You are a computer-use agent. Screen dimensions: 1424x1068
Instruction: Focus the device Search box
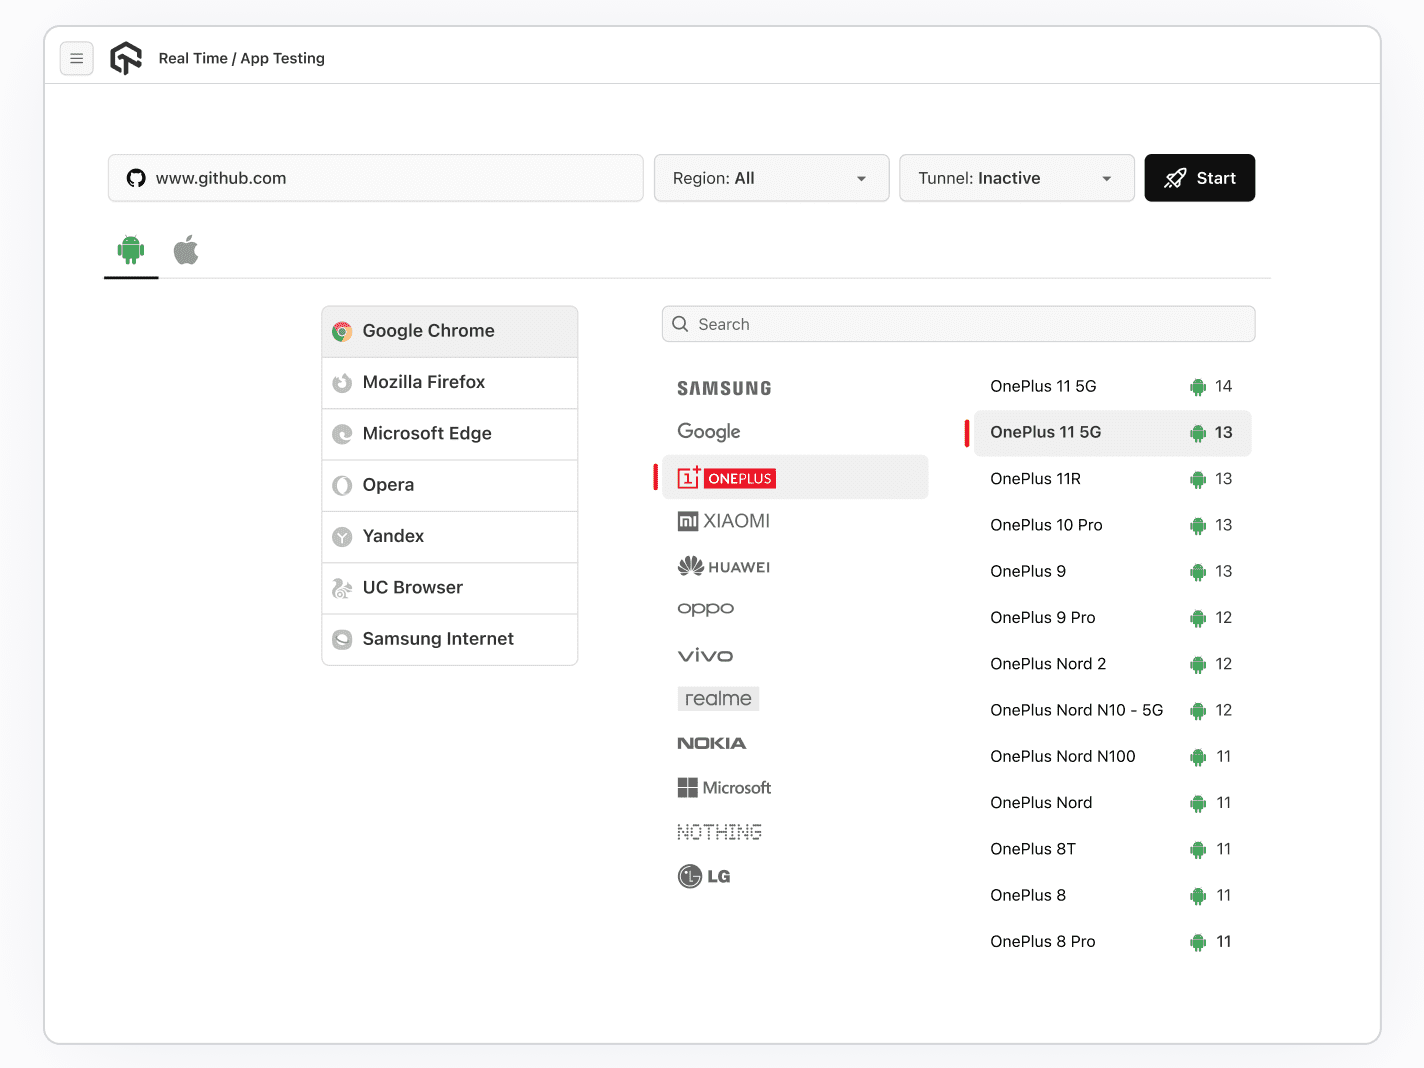pos(958,324)
